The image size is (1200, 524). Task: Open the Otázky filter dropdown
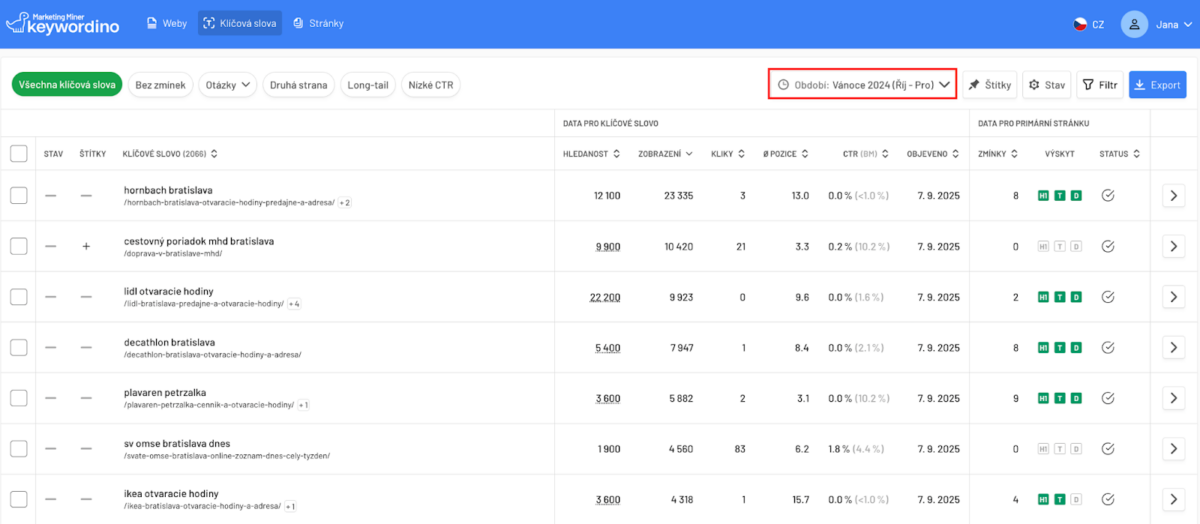pos(227,85)
